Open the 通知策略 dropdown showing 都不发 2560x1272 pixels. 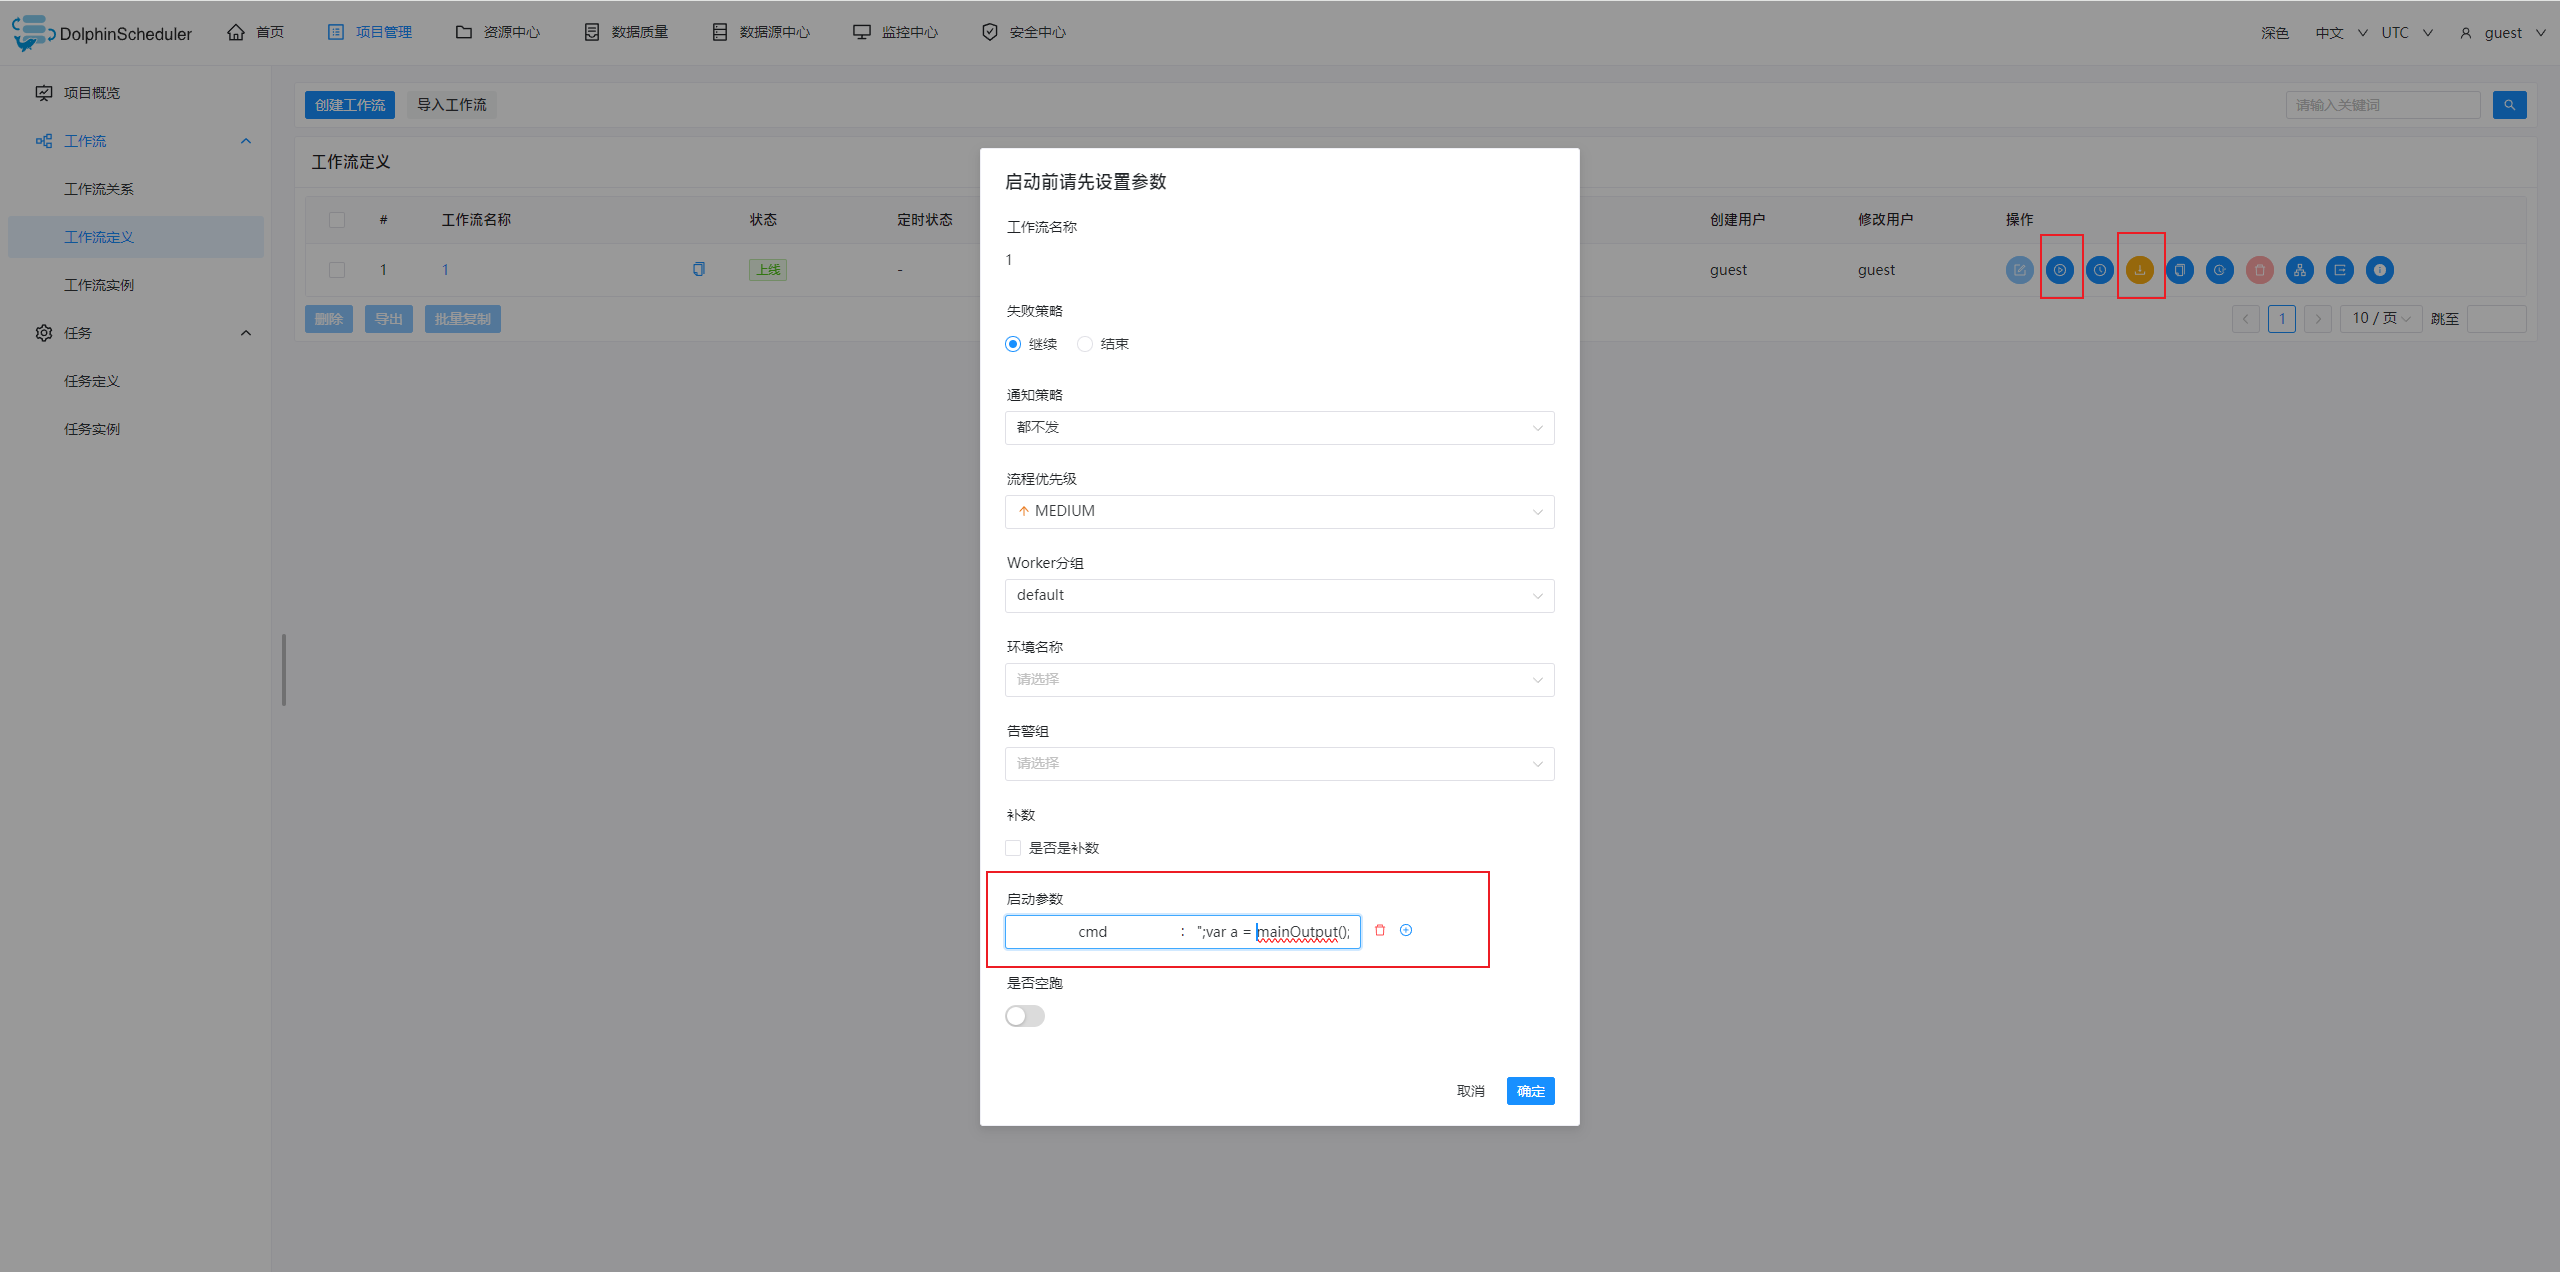tap(1279, 428)
